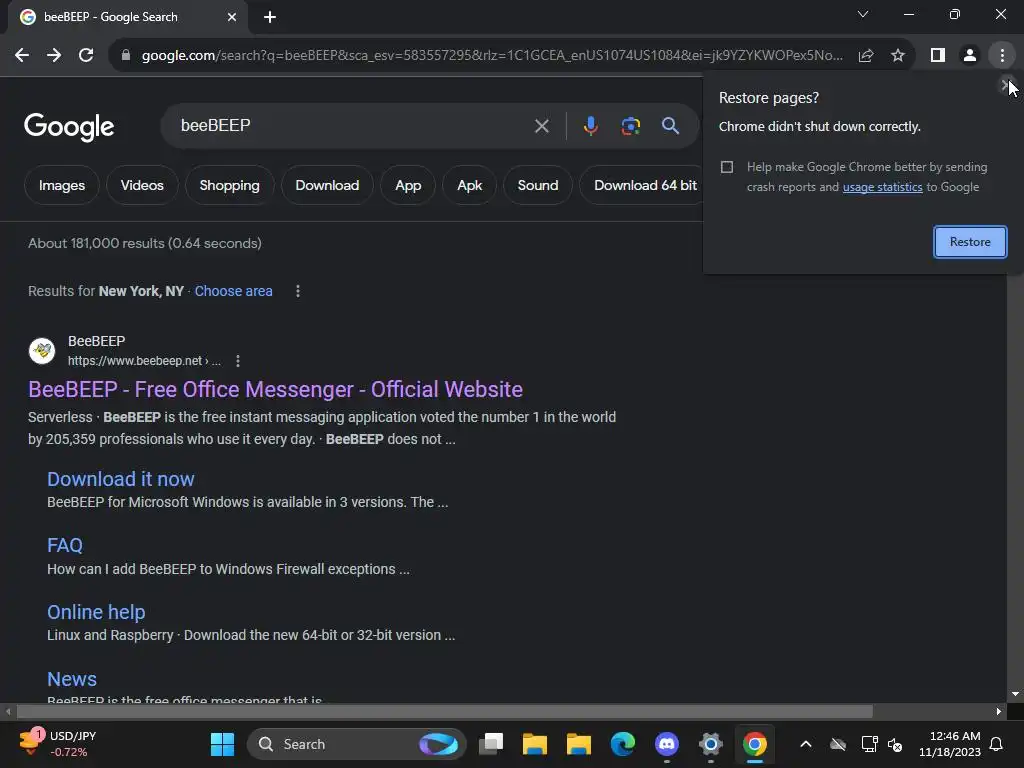View site information padlock icon
Image resolution: width=1024 pixels, height=768 pixels.
tap(126, 56)
